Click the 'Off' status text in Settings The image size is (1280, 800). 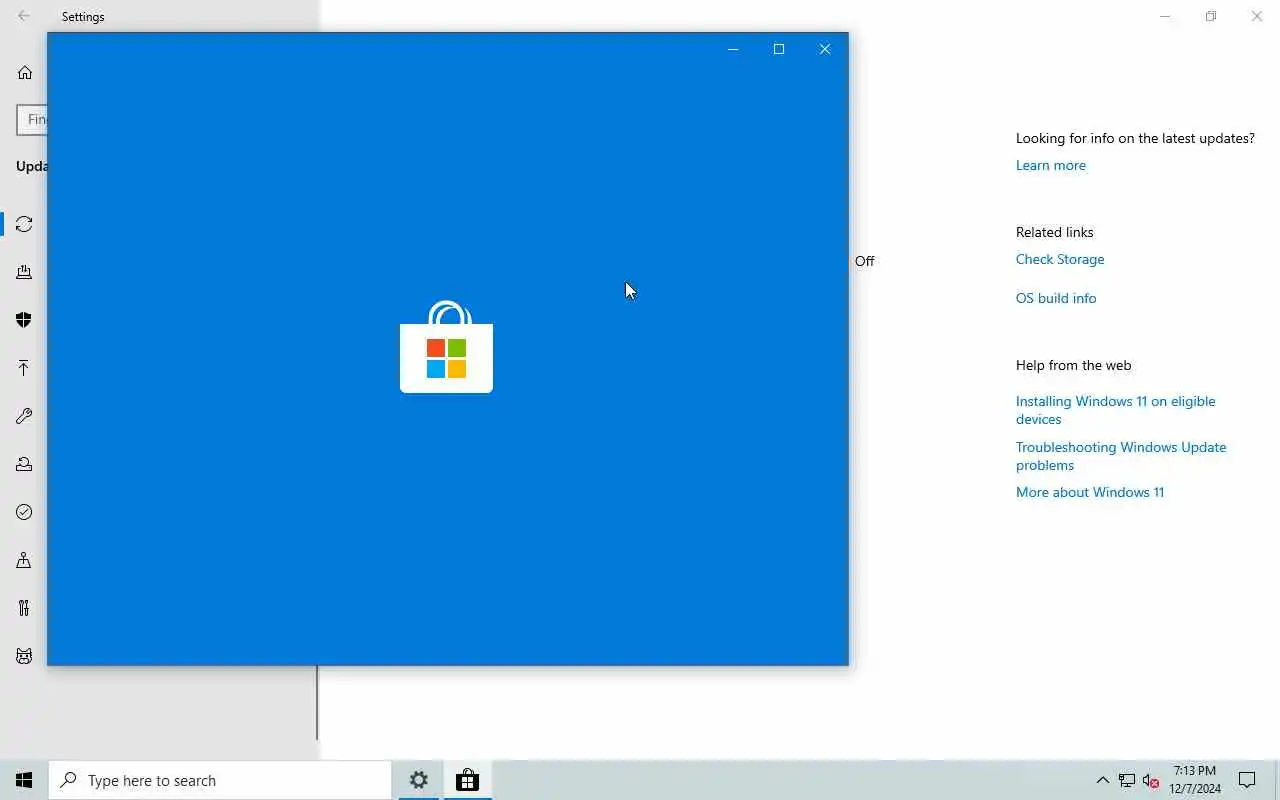tap(865, 261)
